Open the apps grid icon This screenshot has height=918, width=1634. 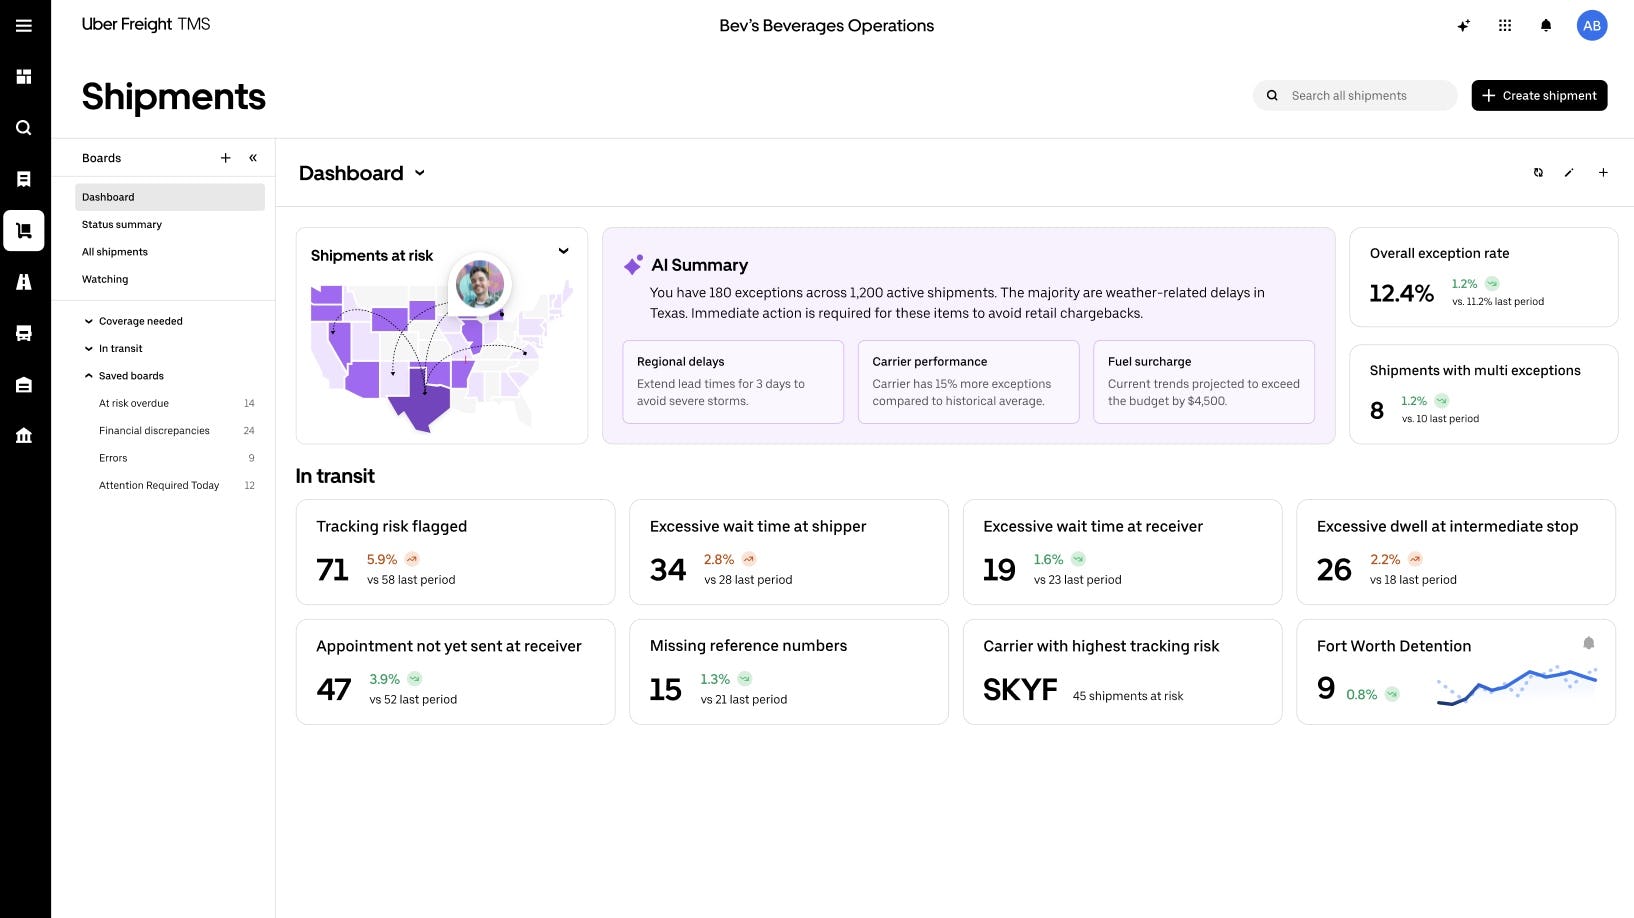coord(1505,26)
